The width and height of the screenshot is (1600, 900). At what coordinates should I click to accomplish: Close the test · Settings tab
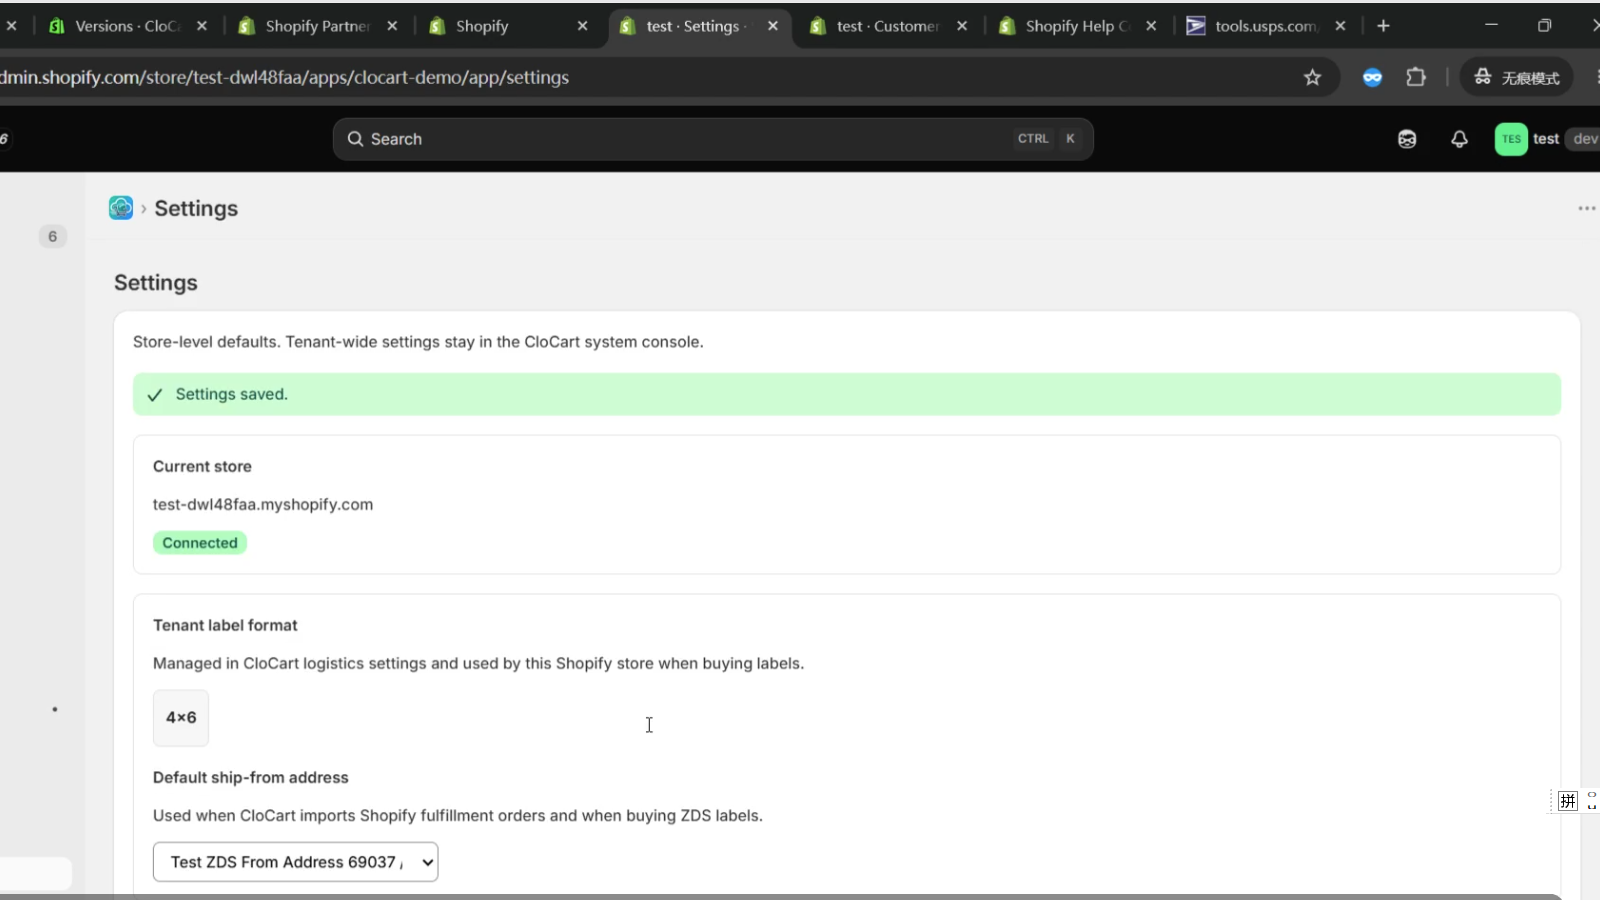coord(773,26)
